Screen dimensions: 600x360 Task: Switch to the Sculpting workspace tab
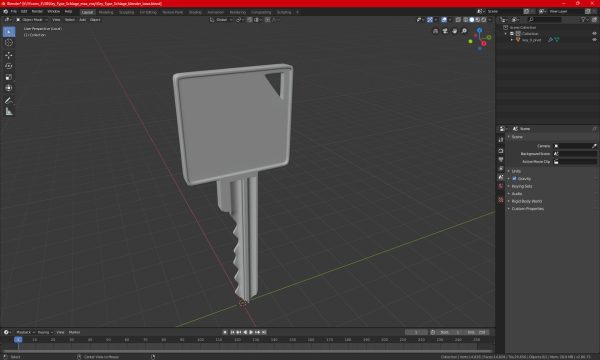(x=127, y=12)
